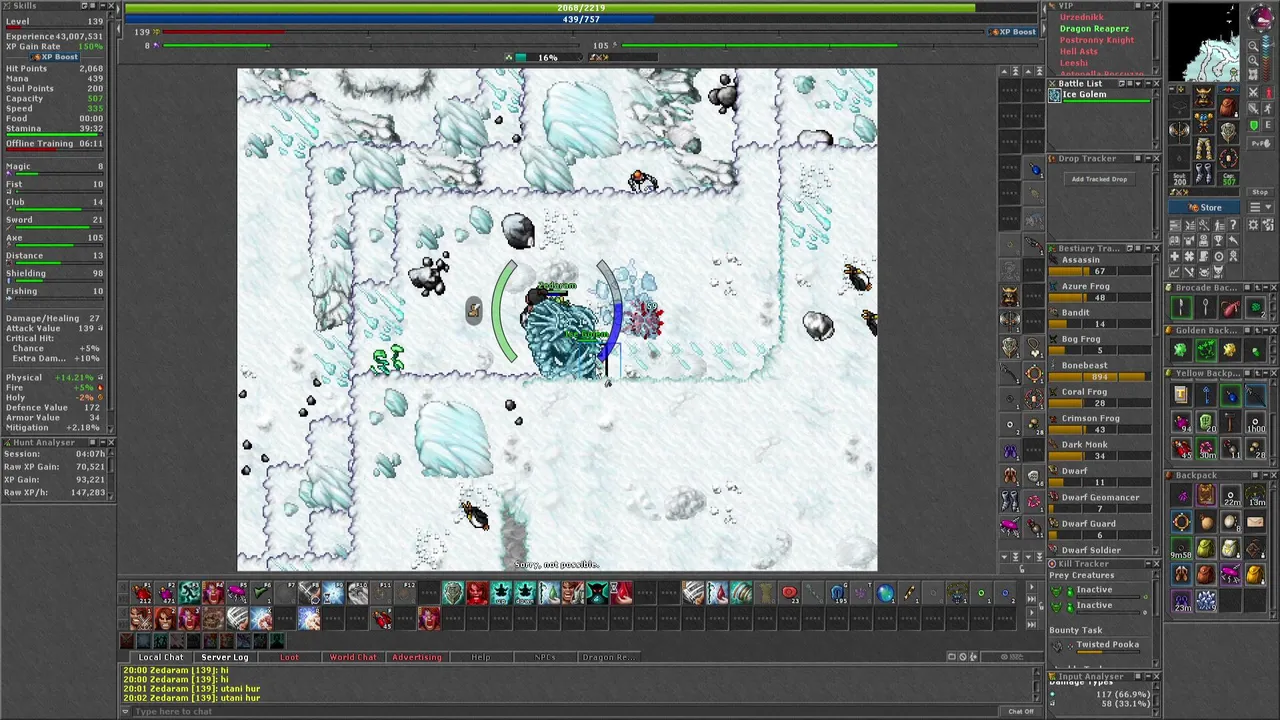Screen dimensions: 1280x720
Task: Open the chart analytics icon in sidebar grid
Action: pyautogui.click(x=1174, y=270)
